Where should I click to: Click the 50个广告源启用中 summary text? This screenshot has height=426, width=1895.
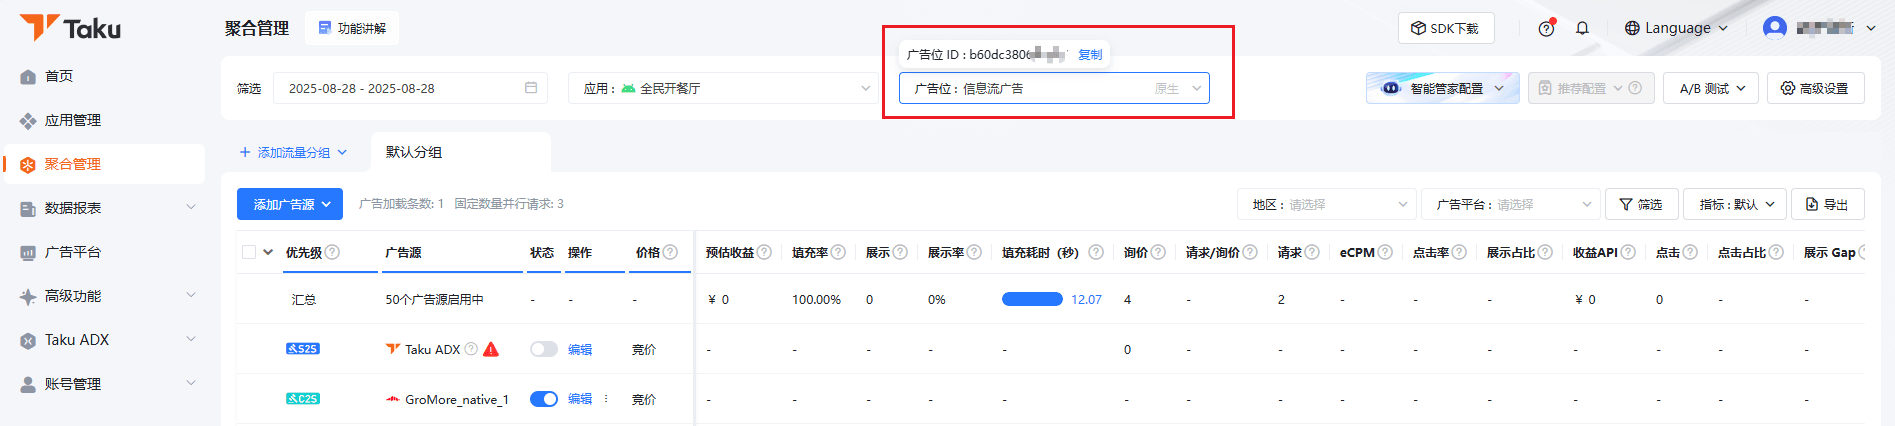tap(434, 299)
